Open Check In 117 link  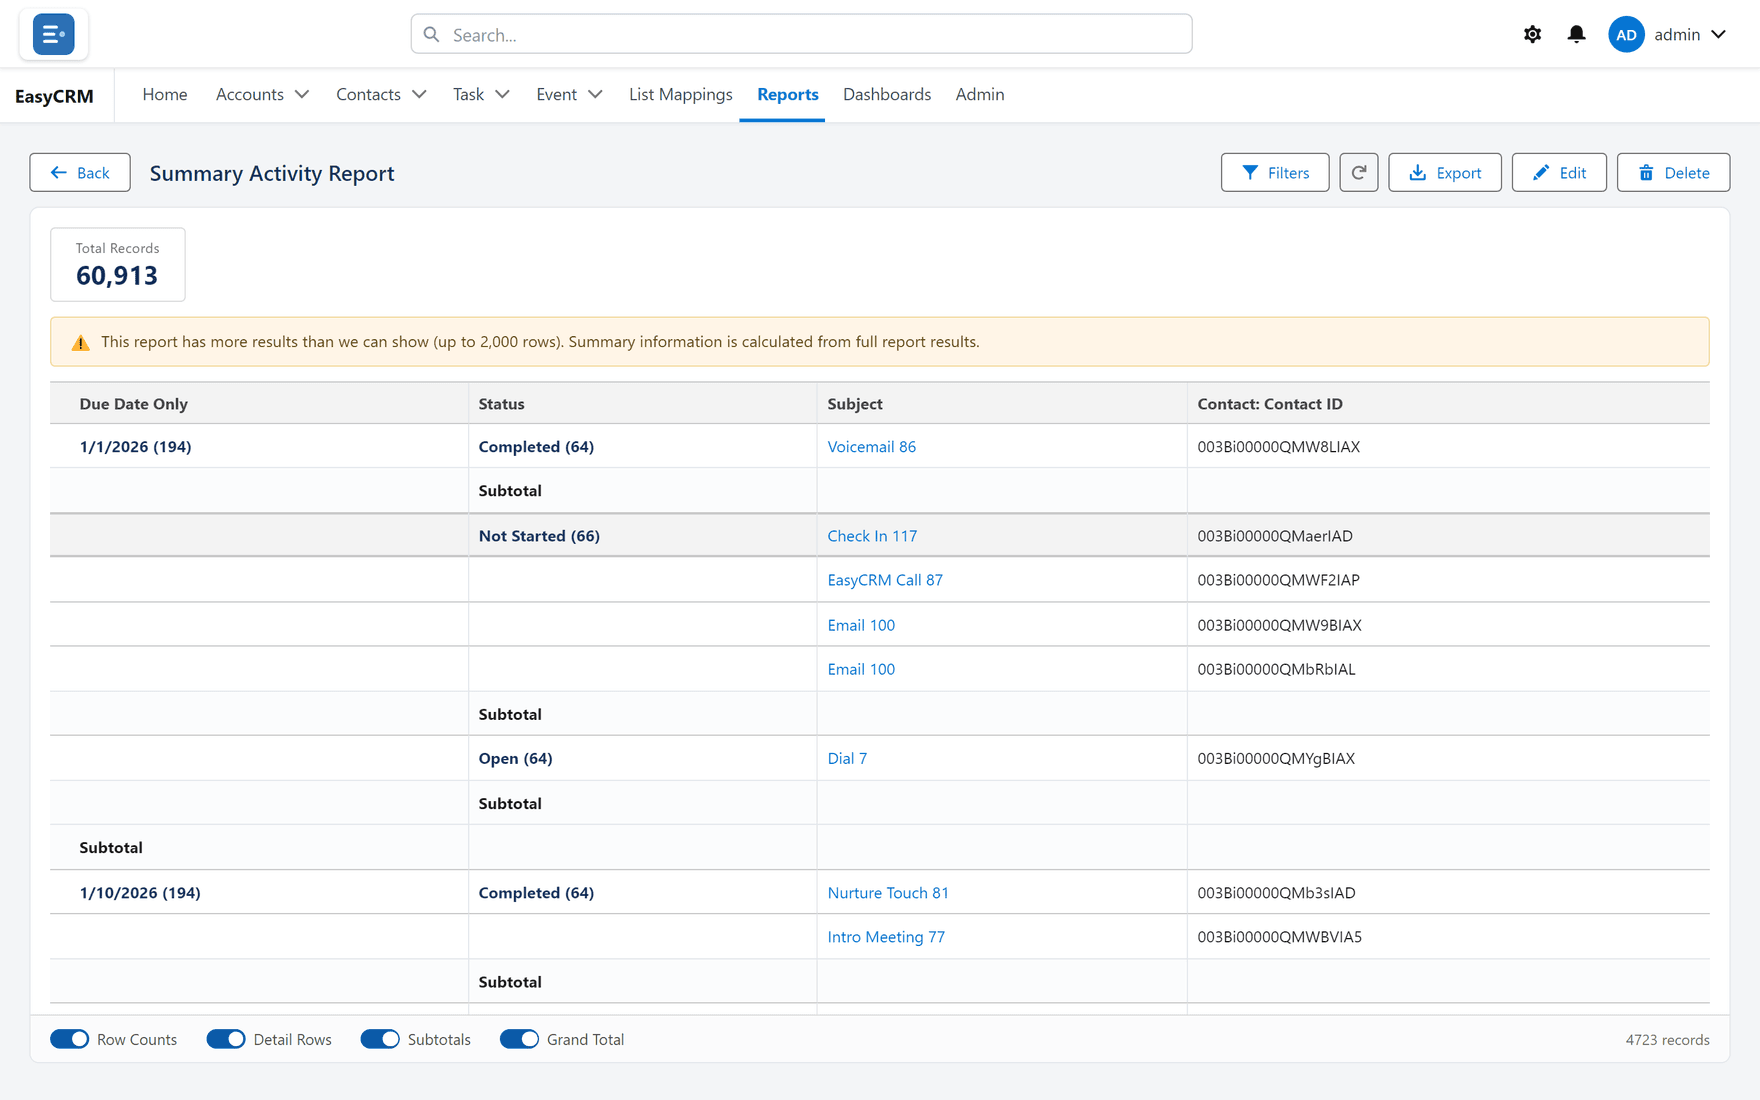872,536
